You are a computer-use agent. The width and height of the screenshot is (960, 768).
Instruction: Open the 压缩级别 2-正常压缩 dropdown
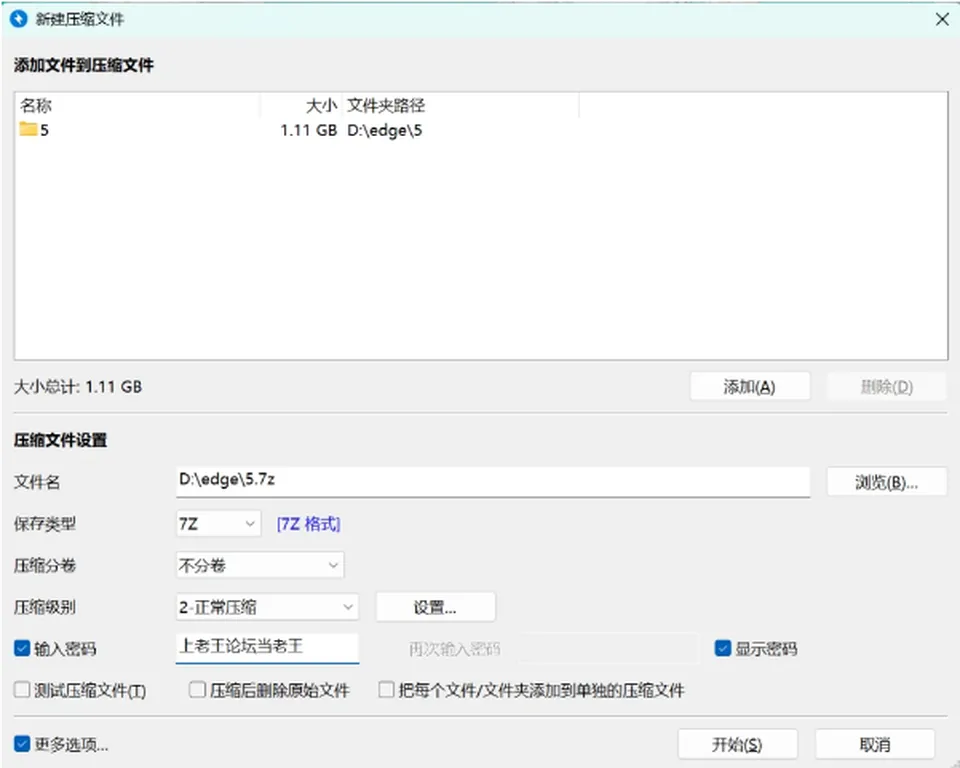click(268, 607)
